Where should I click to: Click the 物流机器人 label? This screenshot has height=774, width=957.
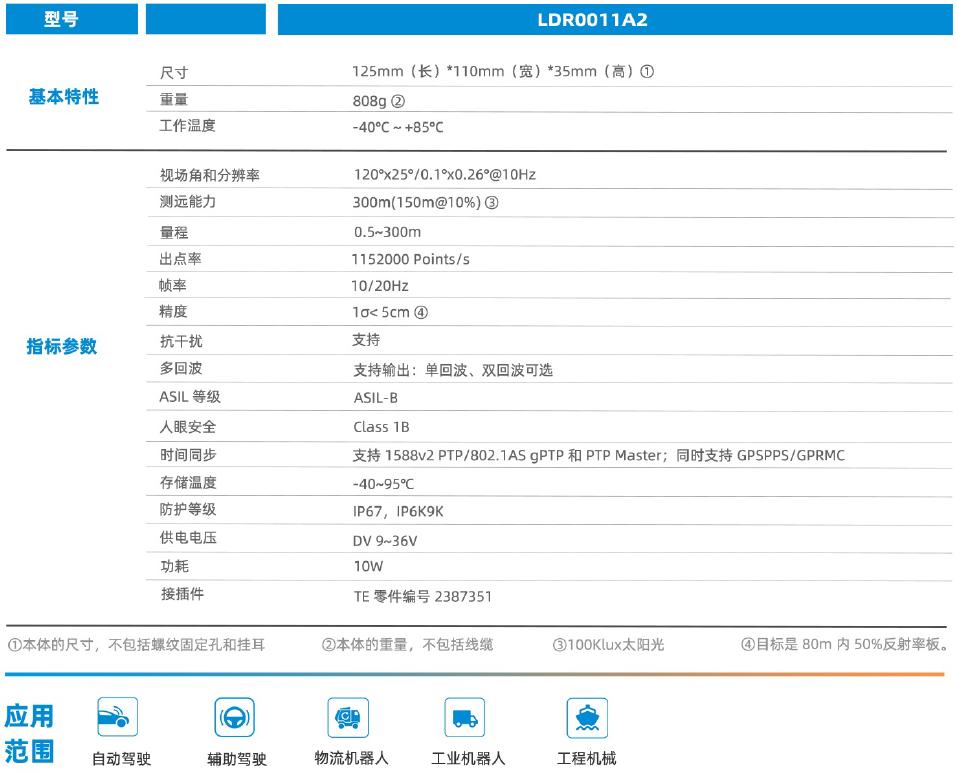click(351, 758)
